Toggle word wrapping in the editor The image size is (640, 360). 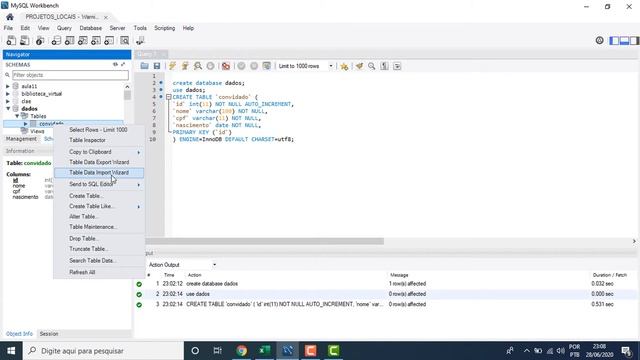tap(397, 66)
